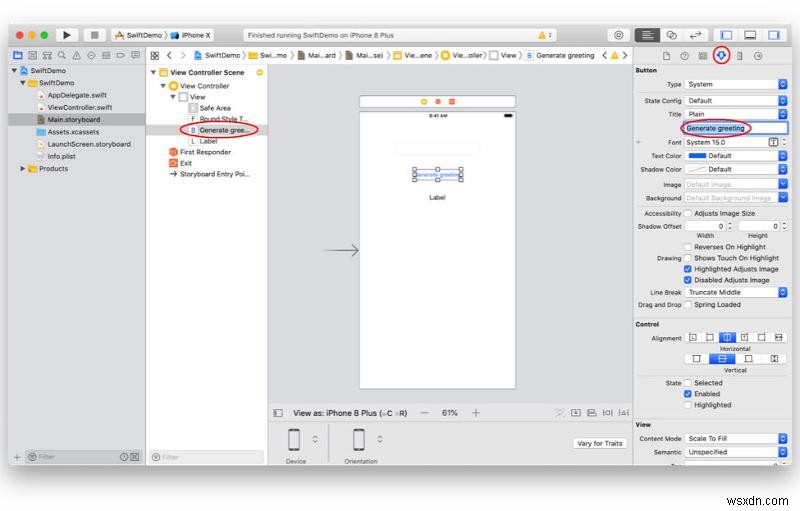Open the Issue navigator warning icon
Image resolution: width=800 pixels, height=511 pixels.
tap(77, 55)
